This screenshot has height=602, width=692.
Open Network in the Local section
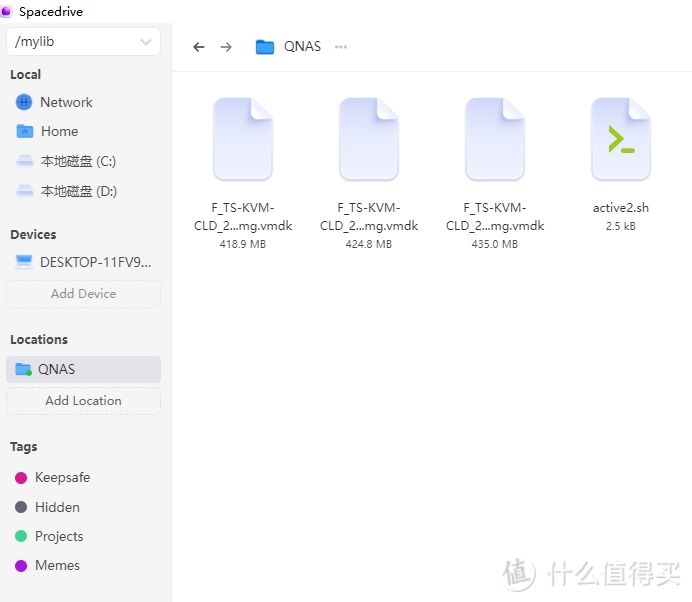[x=66, y=102]
